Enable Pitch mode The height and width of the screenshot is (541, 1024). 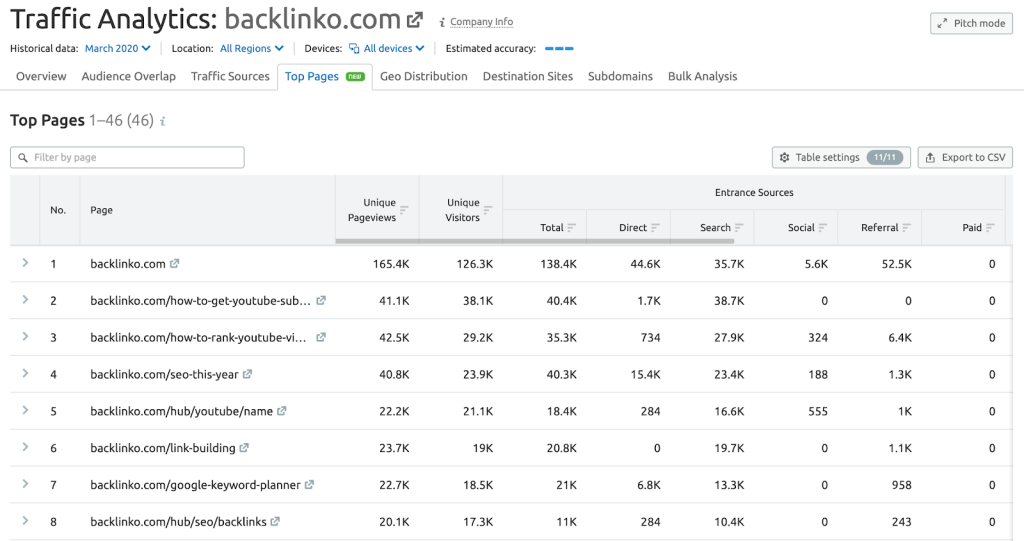coord(971,23)
